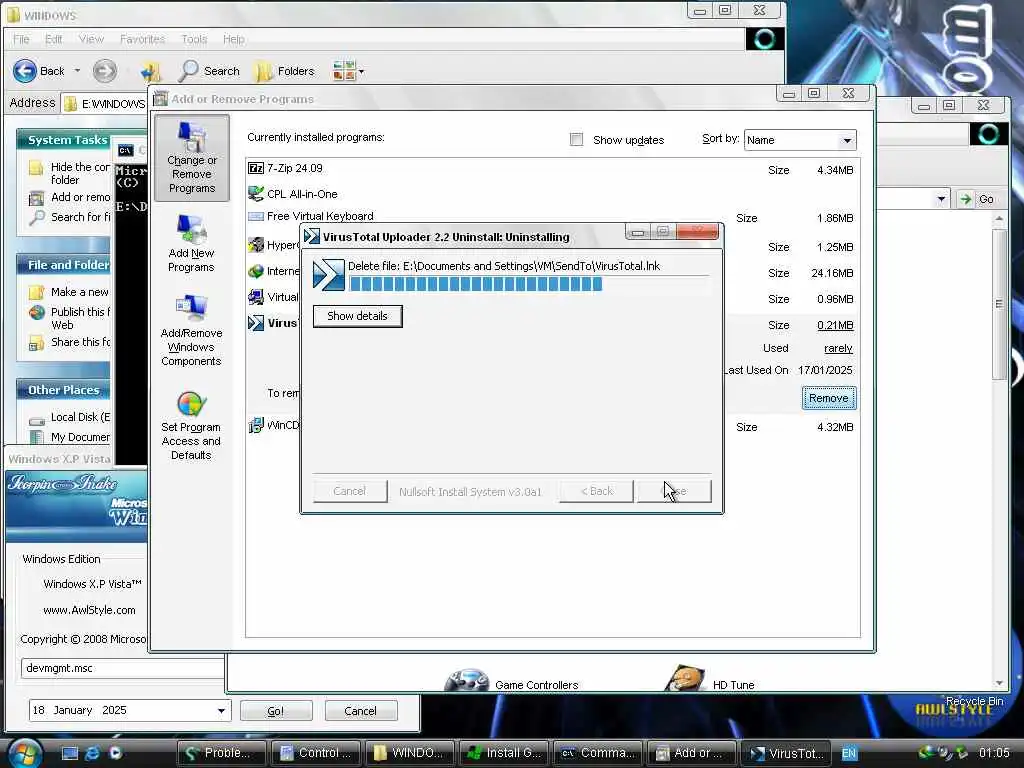The image size is (1024, 768).
Task: Click www.AwlStyle.com text
Action: [x=89, y=610]
